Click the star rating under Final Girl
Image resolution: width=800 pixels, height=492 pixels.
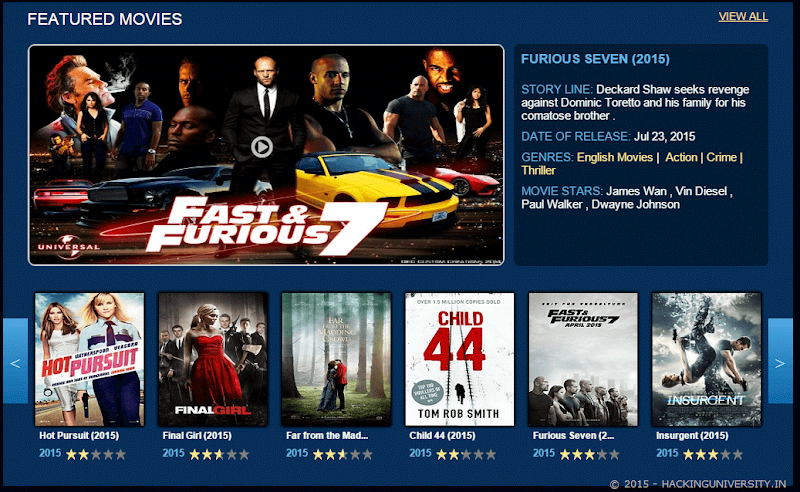tap(219, 454)
